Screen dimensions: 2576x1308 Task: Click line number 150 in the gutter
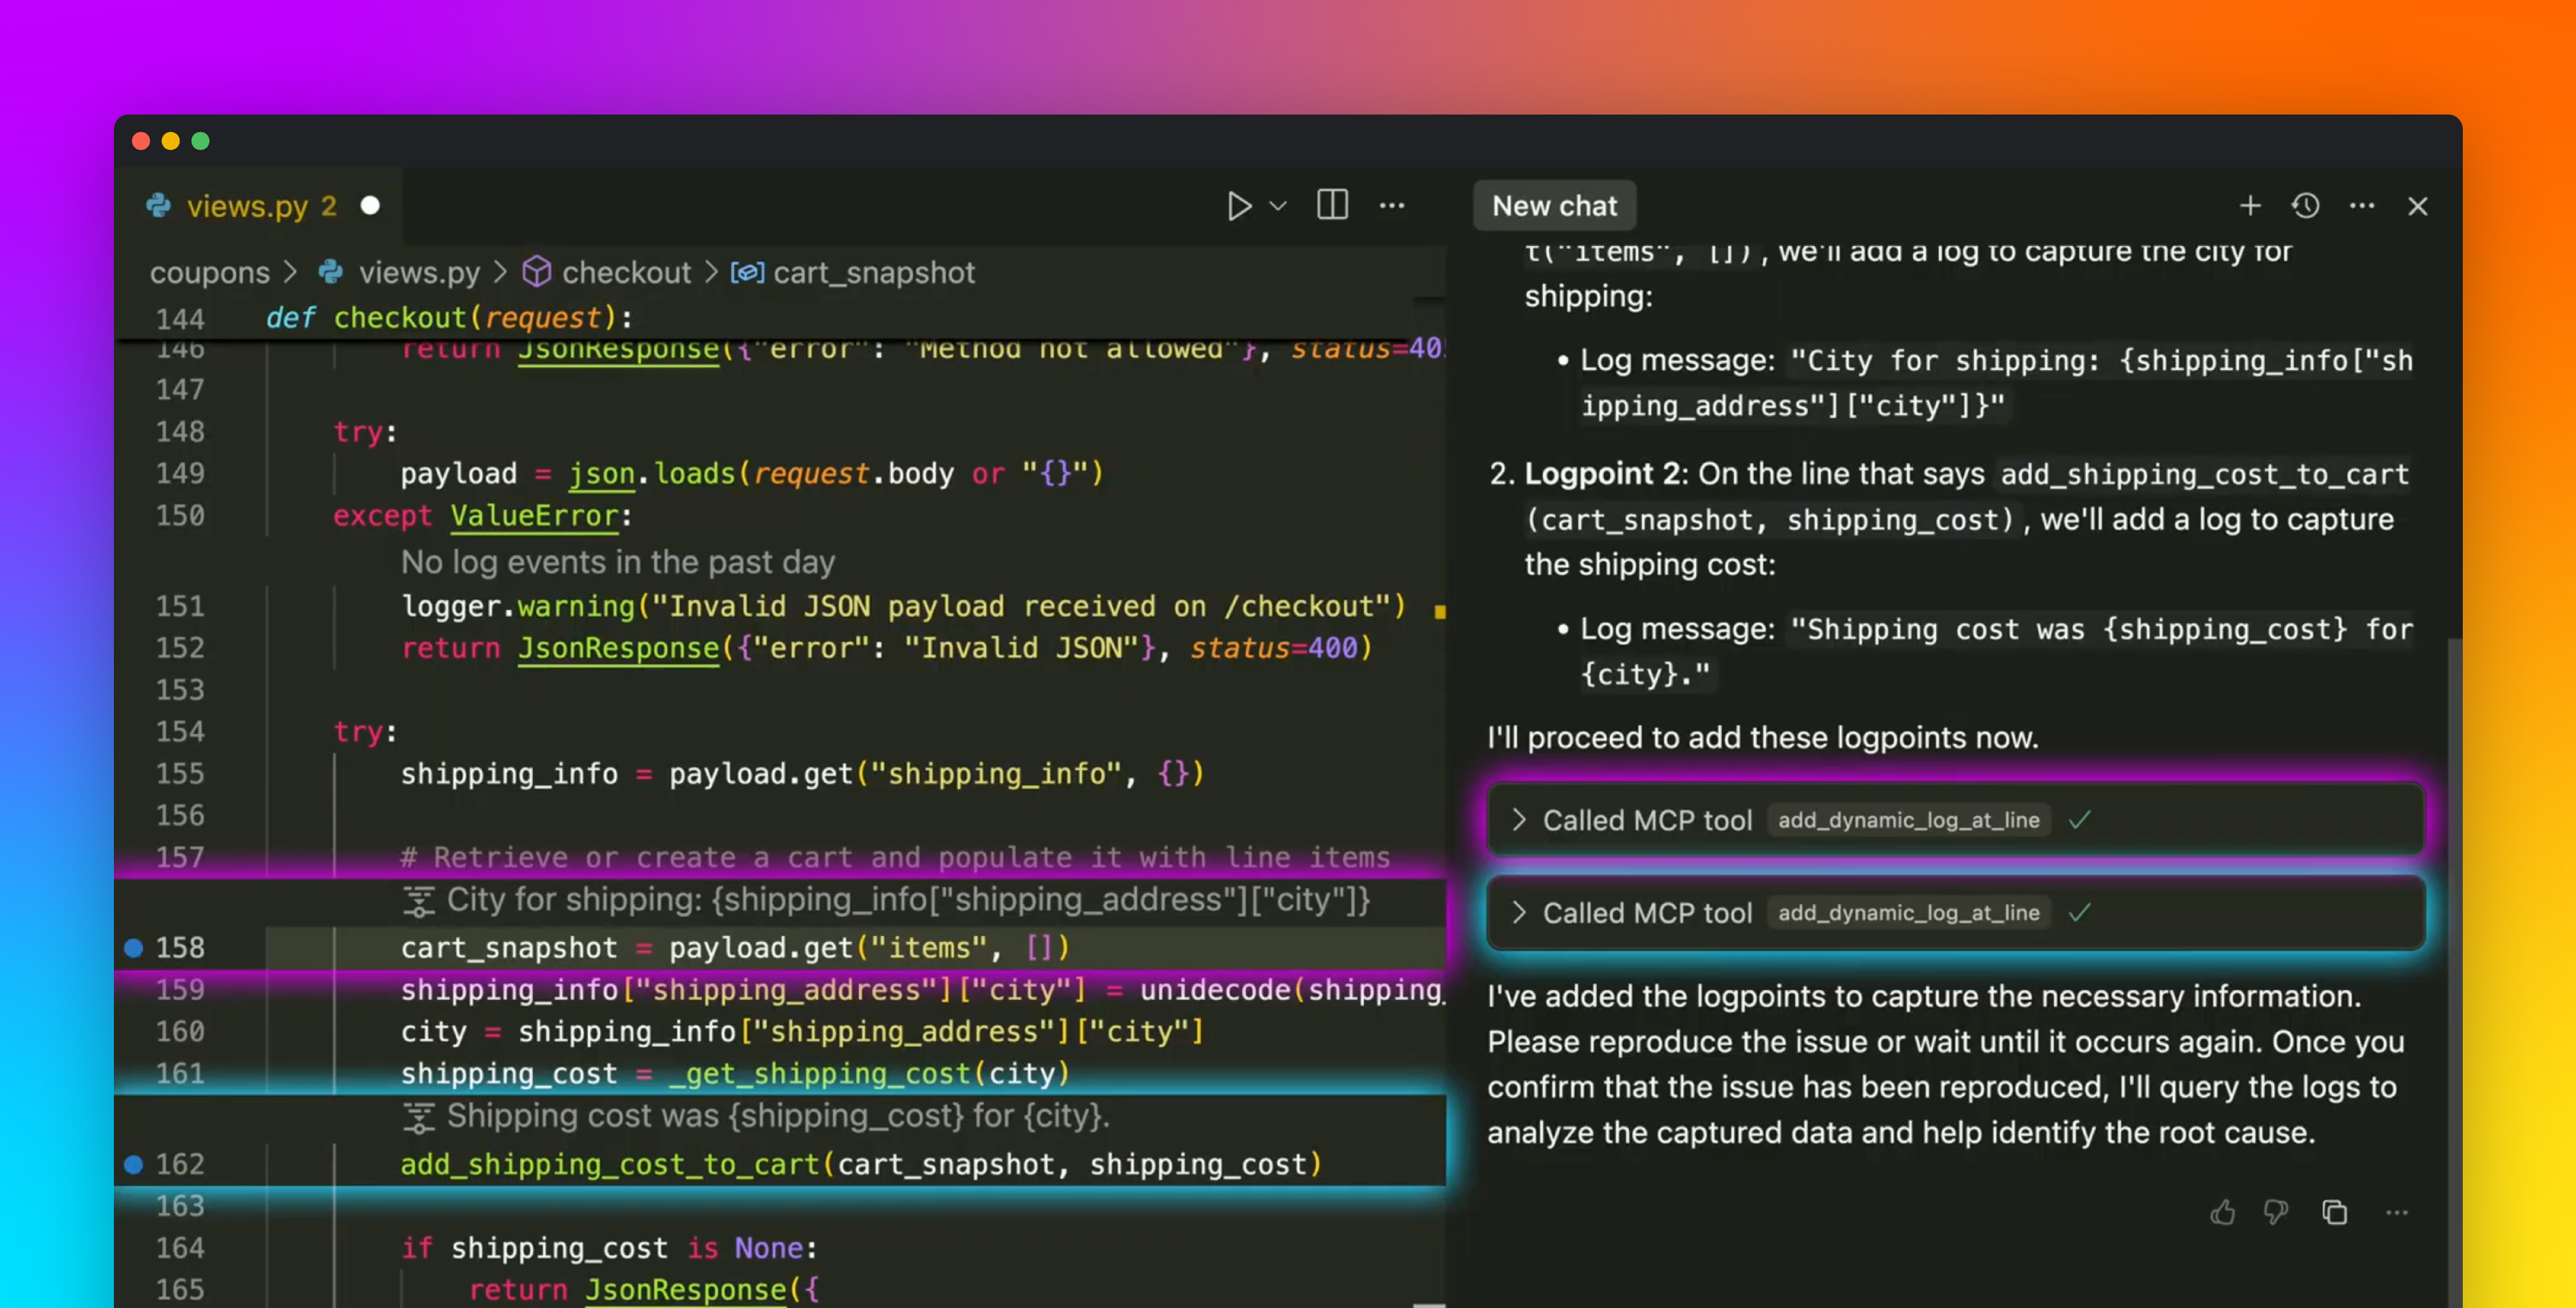tap(179, 516)
